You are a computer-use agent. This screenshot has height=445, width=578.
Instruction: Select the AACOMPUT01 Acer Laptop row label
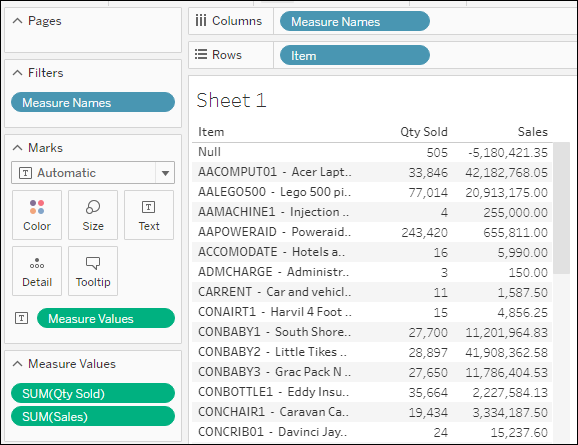click(x=275, y=172)
